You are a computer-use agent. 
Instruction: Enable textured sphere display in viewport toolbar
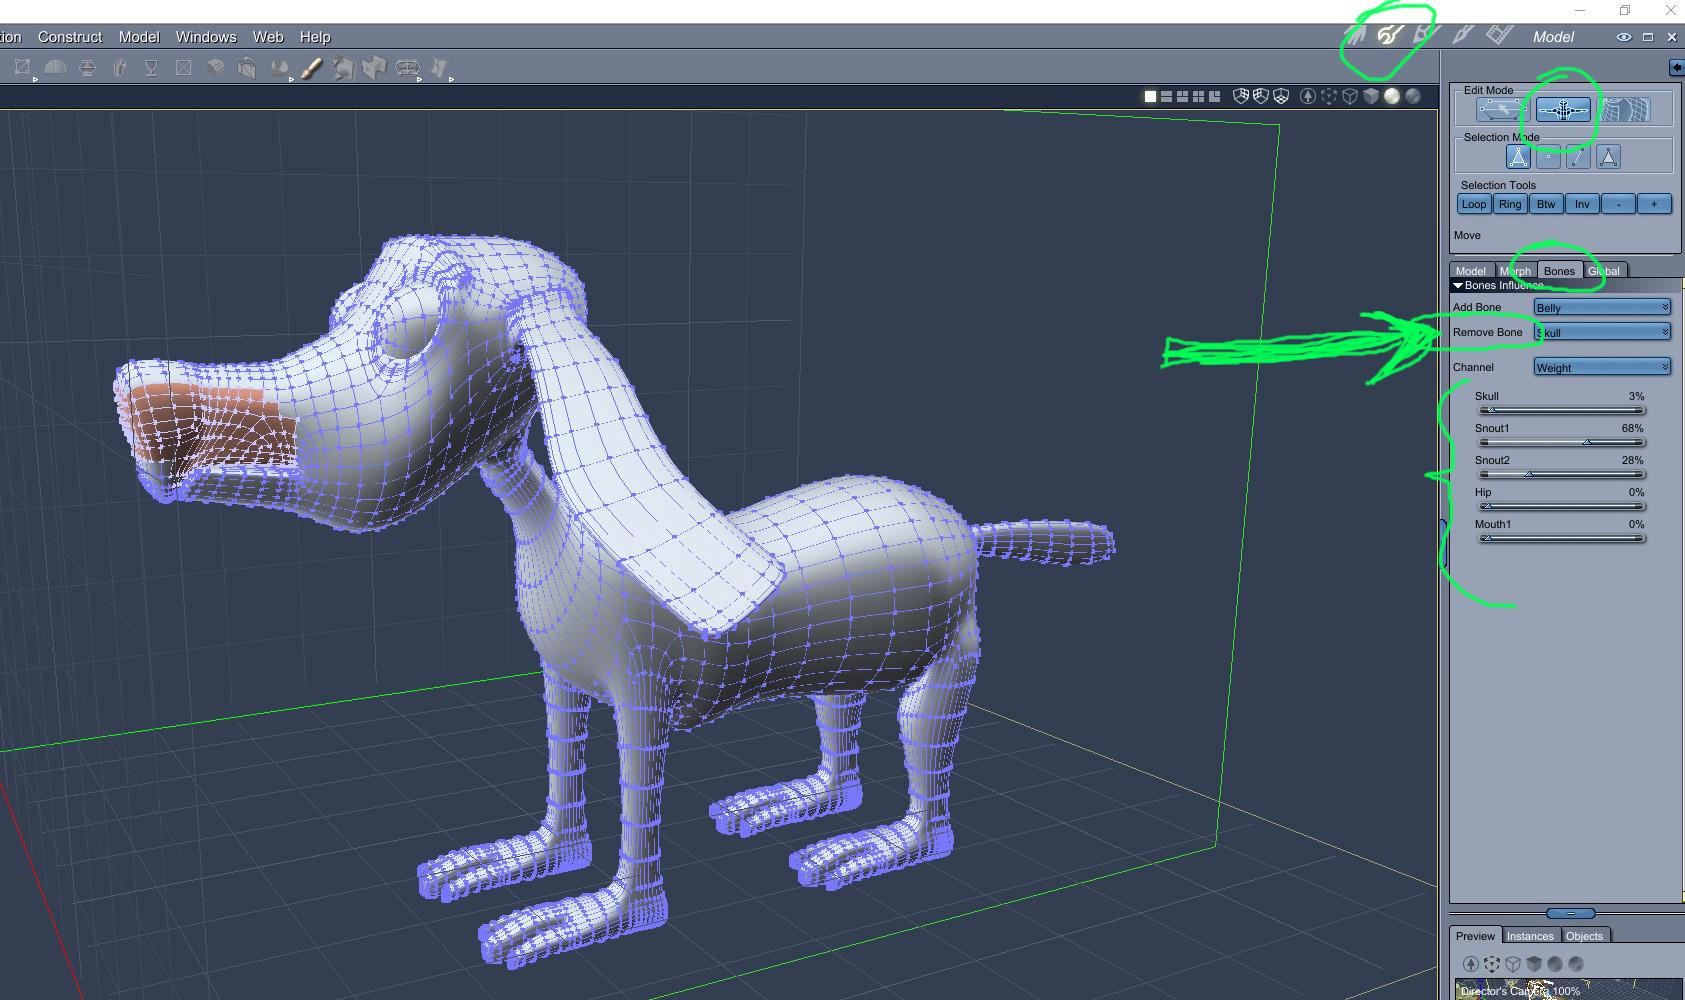pyautogui.click(x=1413, y=96)
